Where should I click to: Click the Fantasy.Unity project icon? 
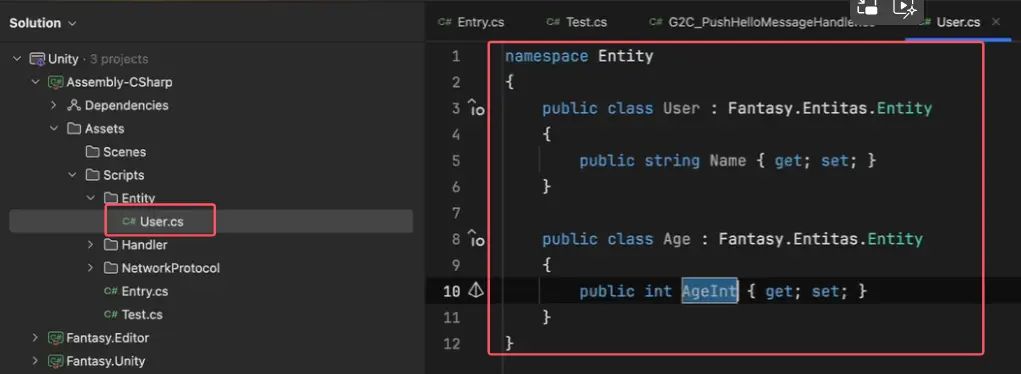click(55, 361)
